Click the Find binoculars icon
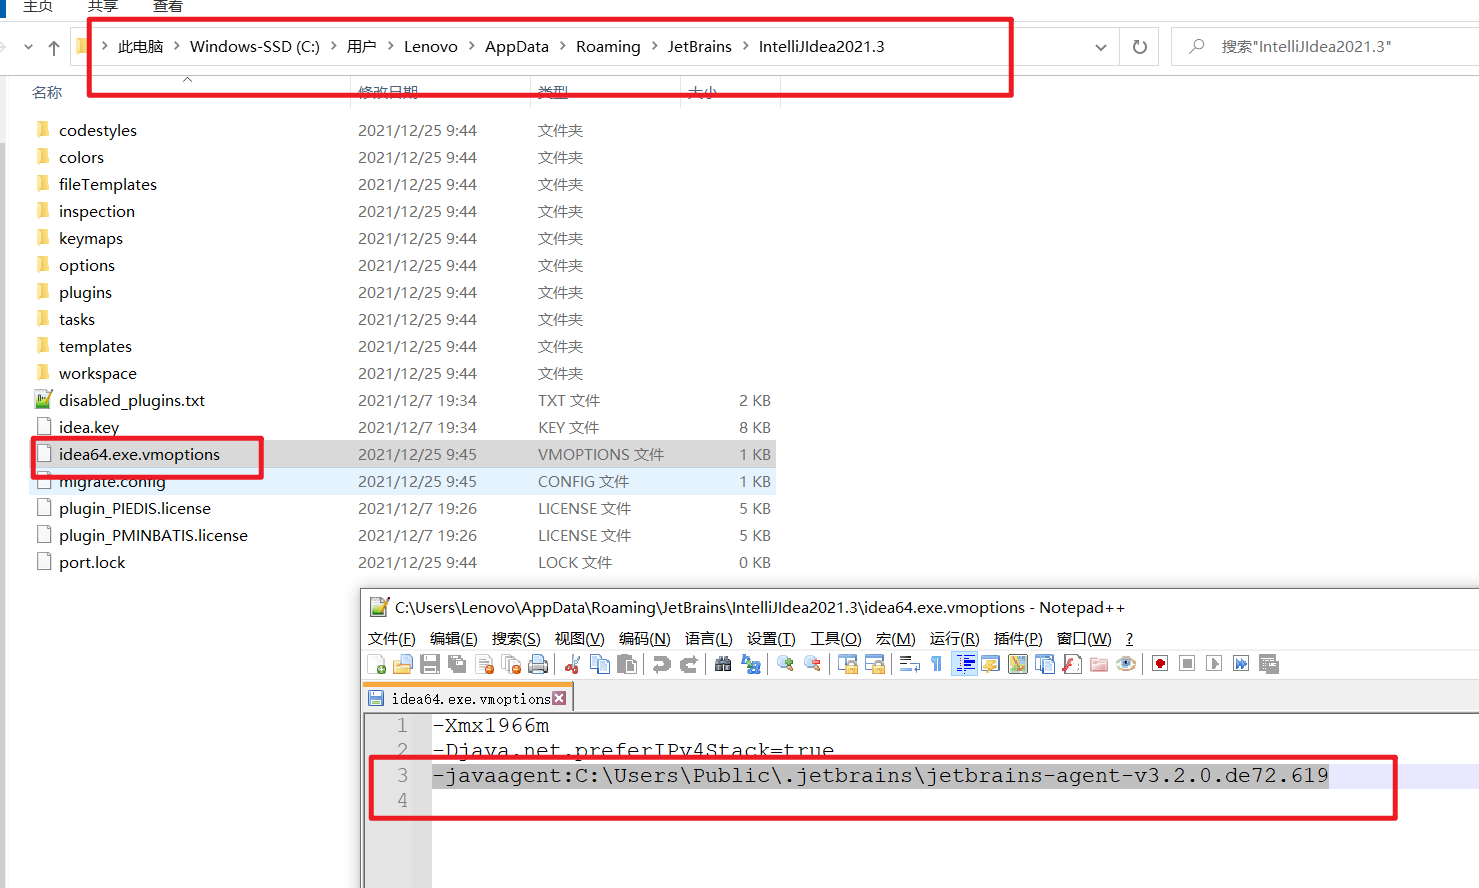 click(723, 664)
